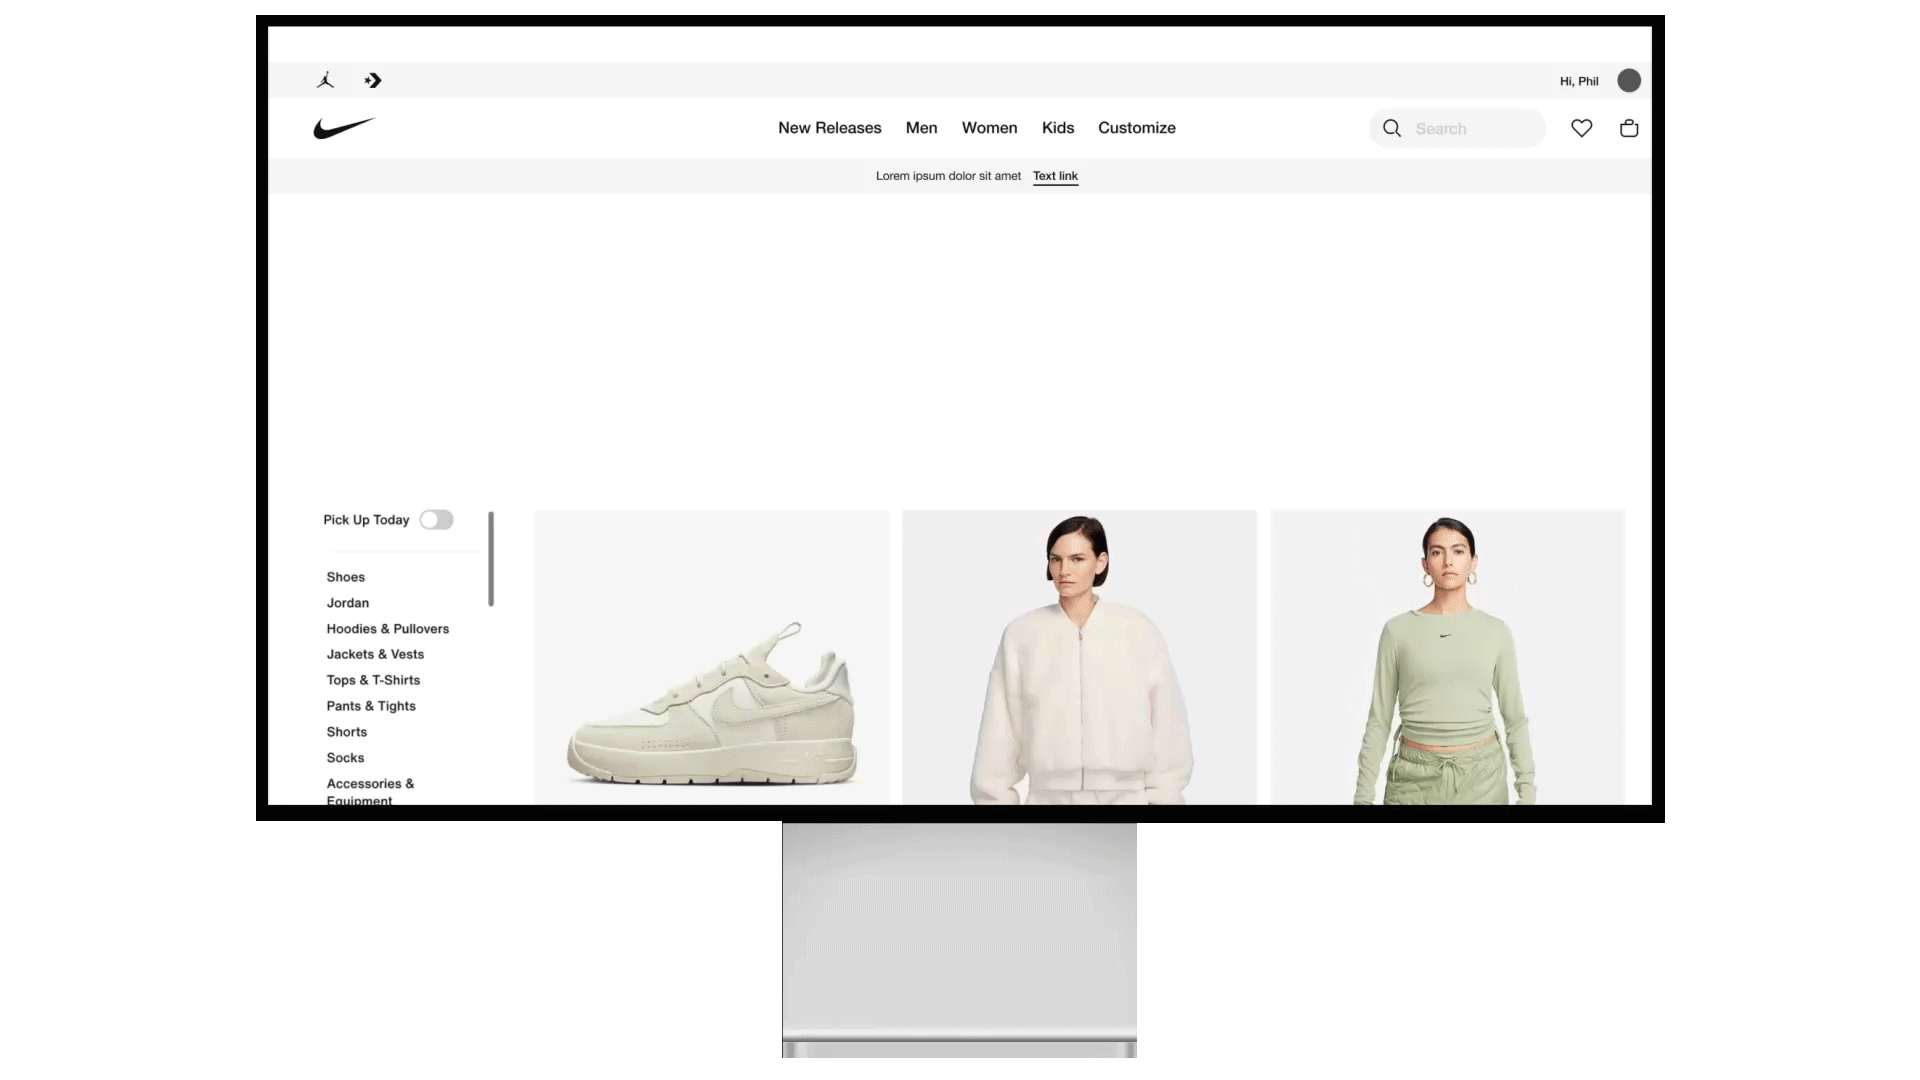Screen dimensions: 1920x1080
Task: Filter by Shorts category
Action: tap(346, 732)
